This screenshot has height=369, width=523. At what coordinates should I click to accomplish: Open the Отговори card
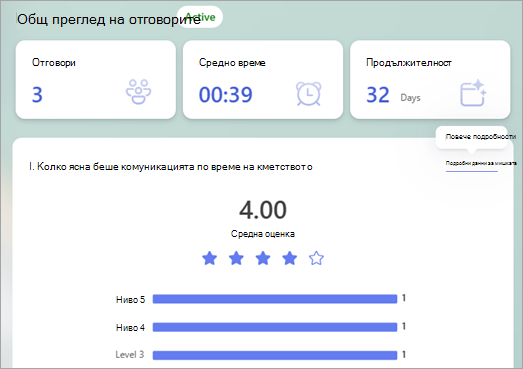(96, 80)
